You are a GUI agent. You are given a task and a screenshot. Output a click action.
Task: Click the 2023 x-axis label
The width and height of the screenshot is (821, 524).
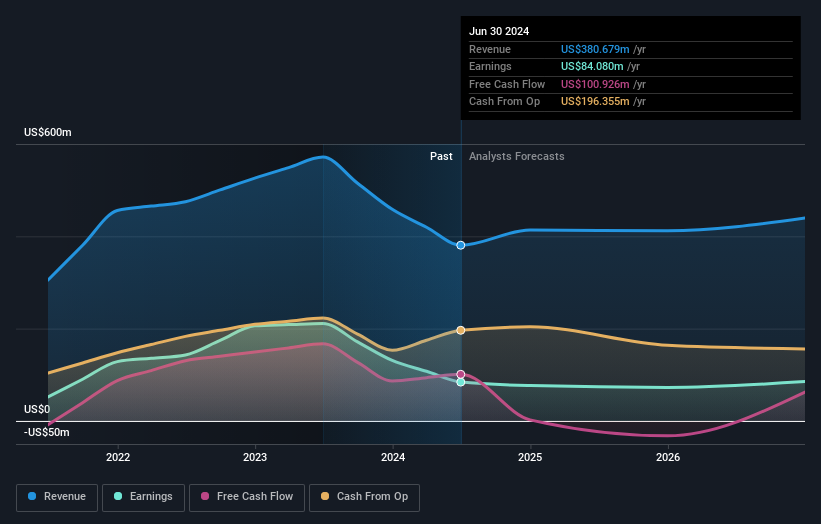[x=255, y=457]
